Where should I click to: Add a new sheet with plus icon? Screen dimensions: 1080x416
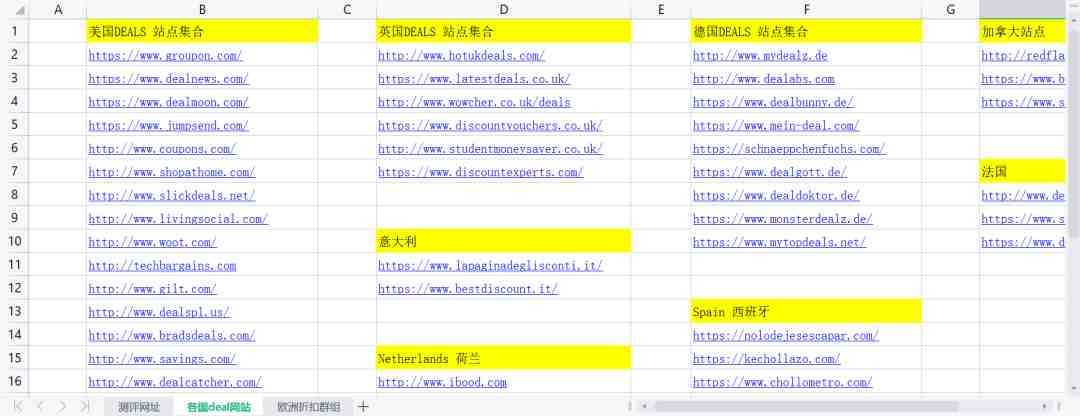[363, 406]
